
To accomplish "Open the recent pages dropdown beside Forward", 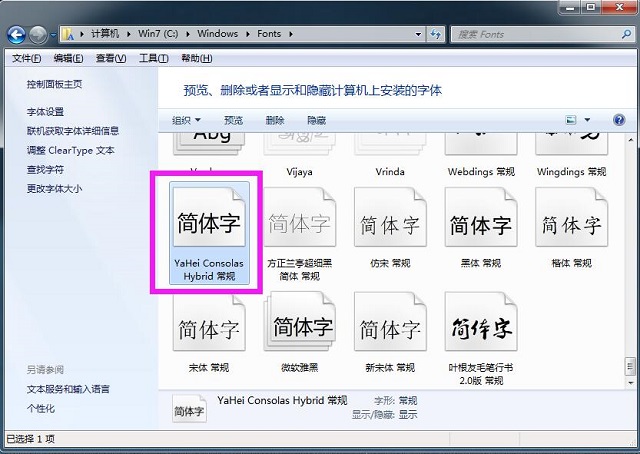I will point(53,36).
